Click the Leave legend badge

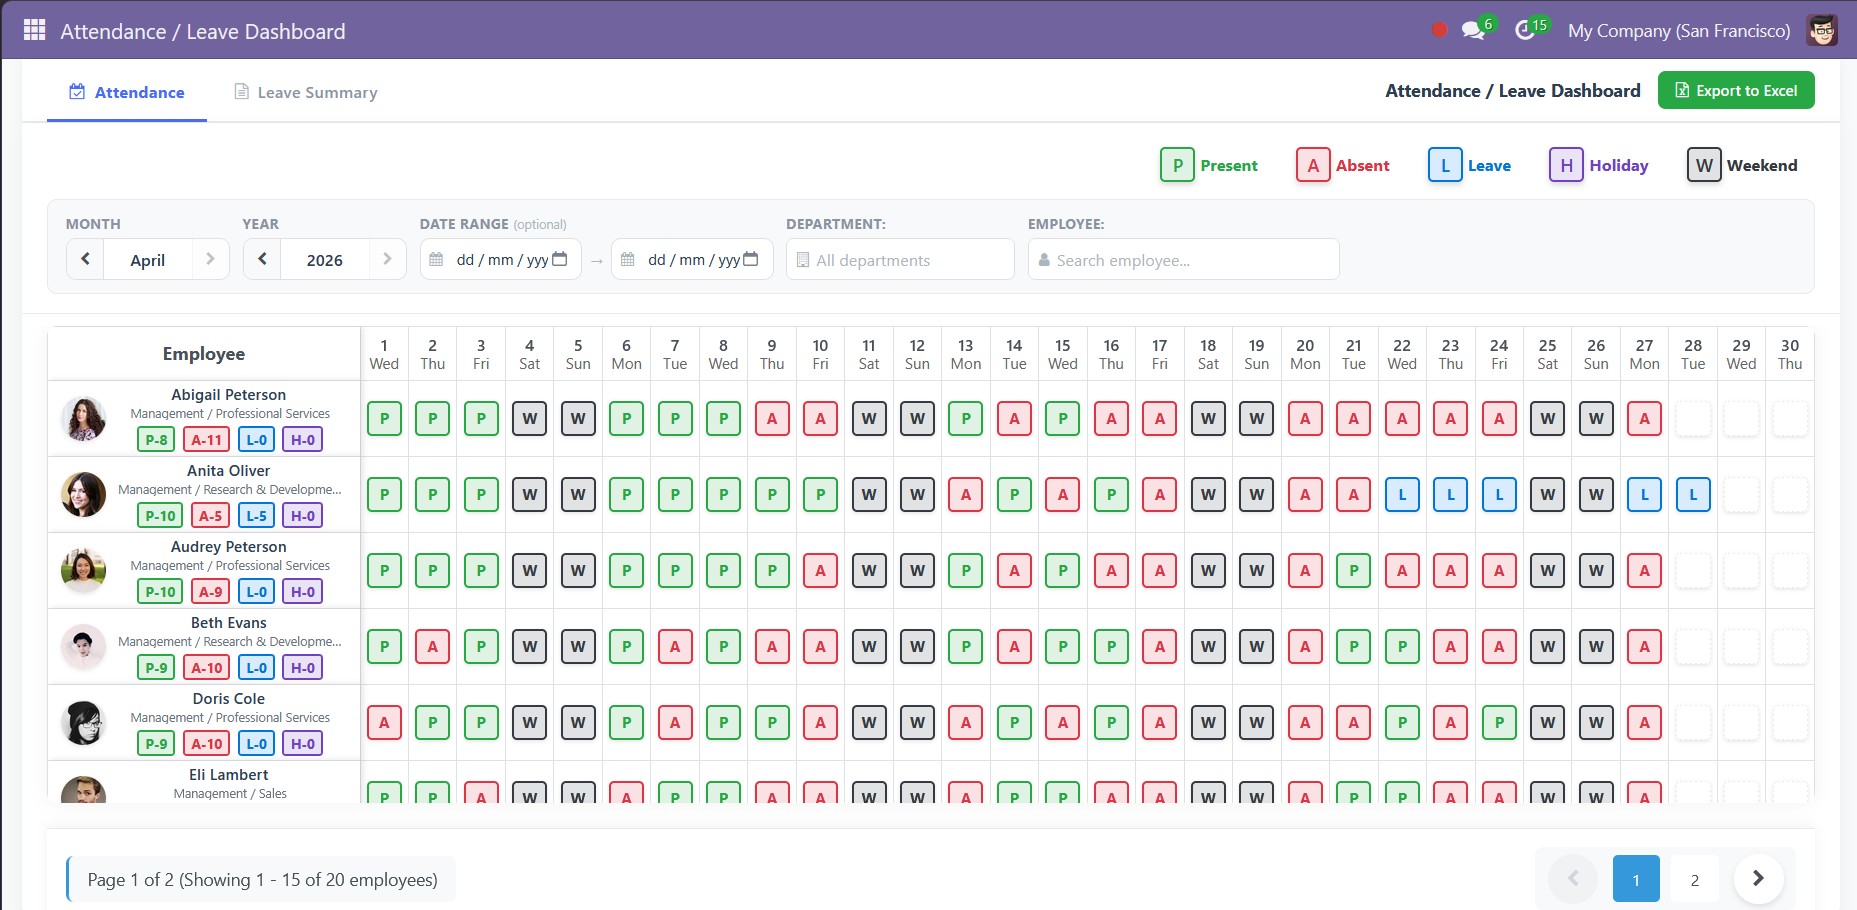click(1445, 165)
